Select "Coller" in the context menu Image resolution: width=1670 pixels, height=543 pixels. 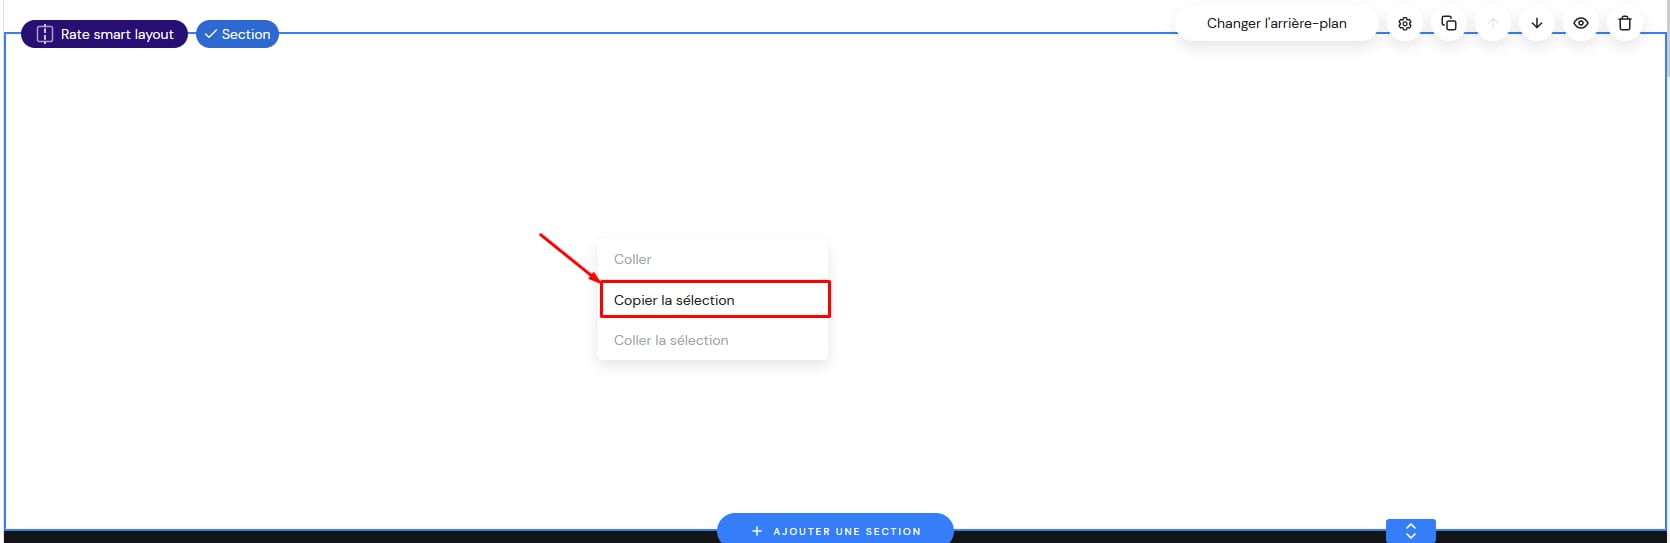(632, 259)
